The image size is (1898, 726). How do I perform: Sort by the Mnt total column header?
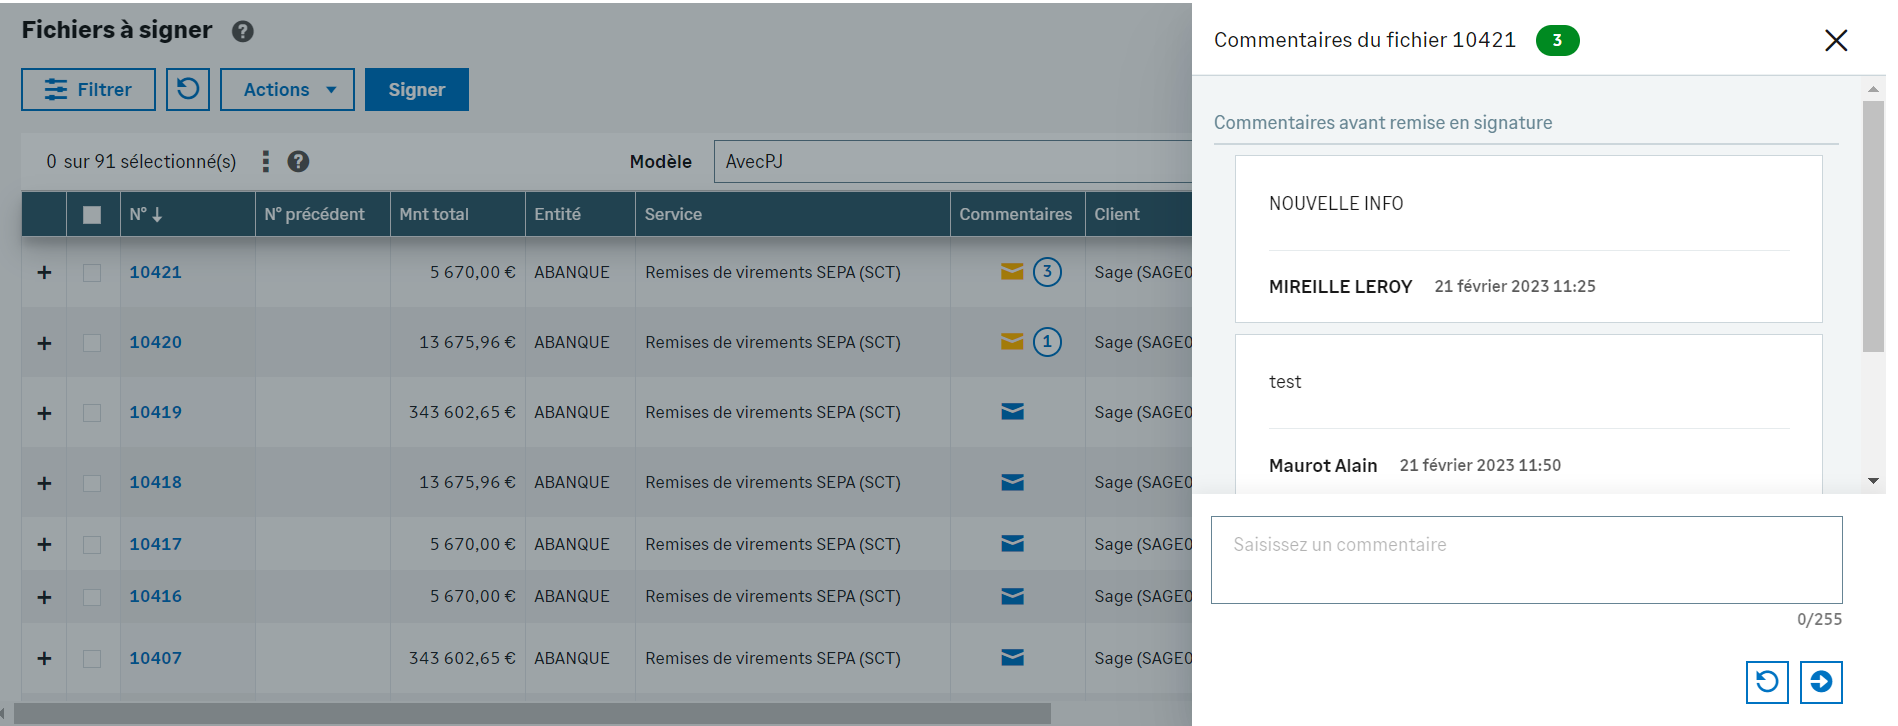click(434, 214)
